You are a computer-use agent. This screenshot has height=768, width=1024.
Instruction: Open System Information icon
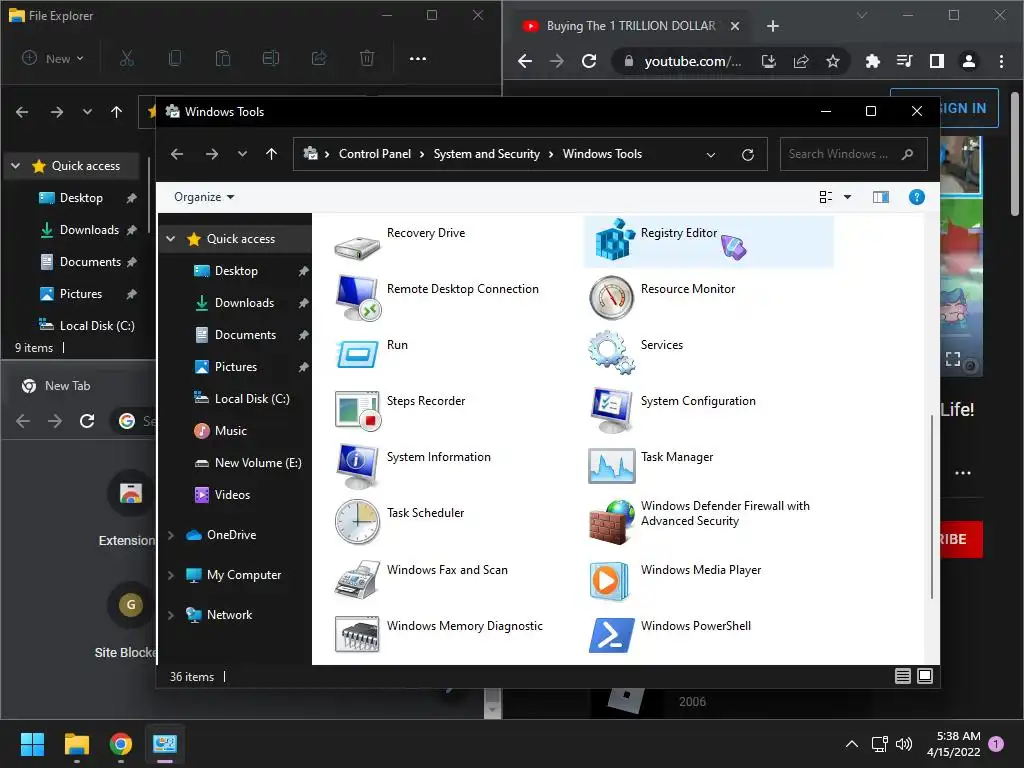tap(357, 466)
